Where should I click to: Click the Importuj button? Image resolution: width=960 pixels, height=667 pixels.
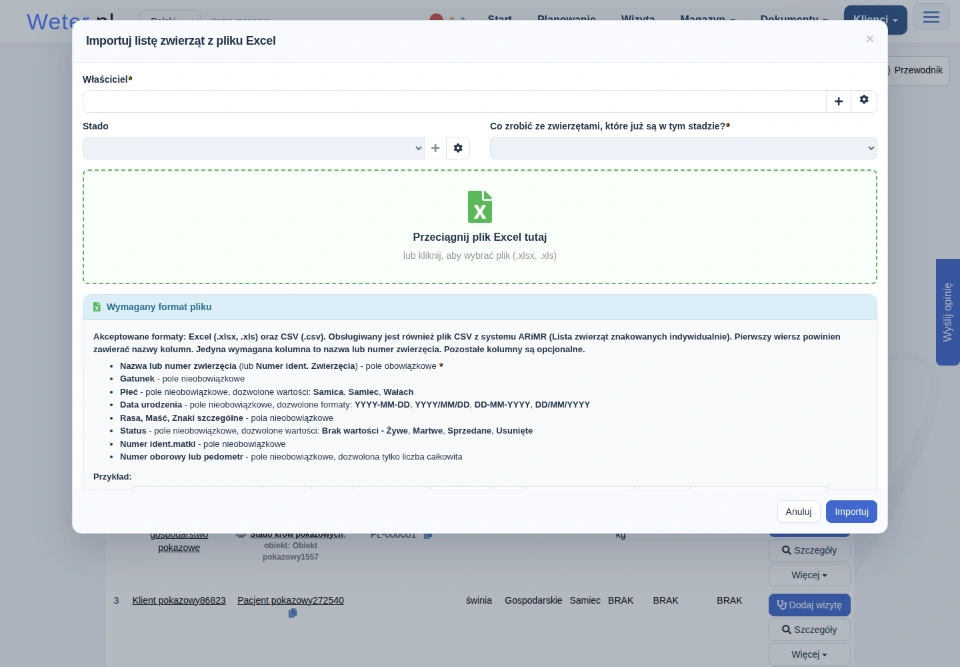click(851, 511)
